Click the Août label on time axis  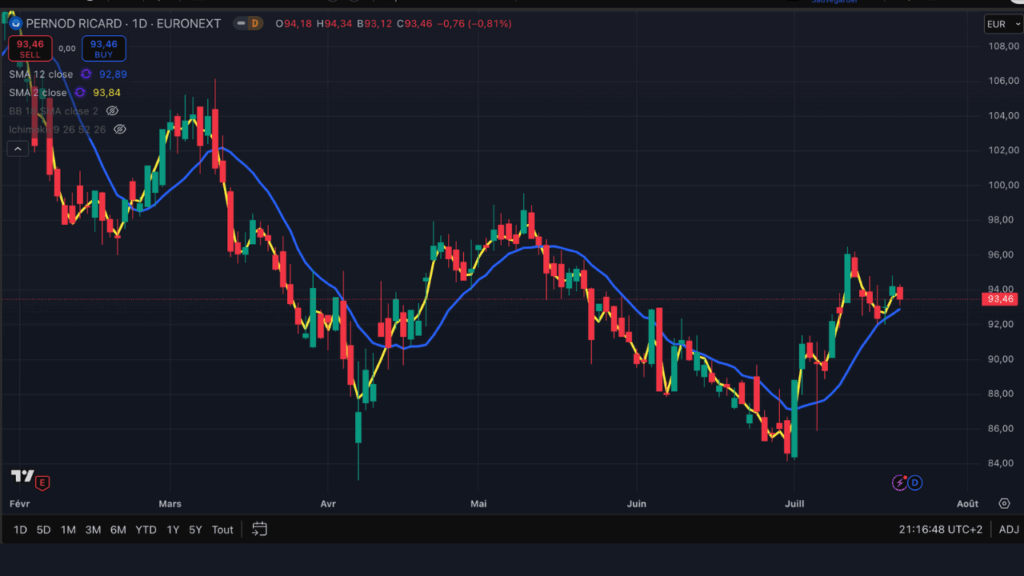click(x=968, y=504)
